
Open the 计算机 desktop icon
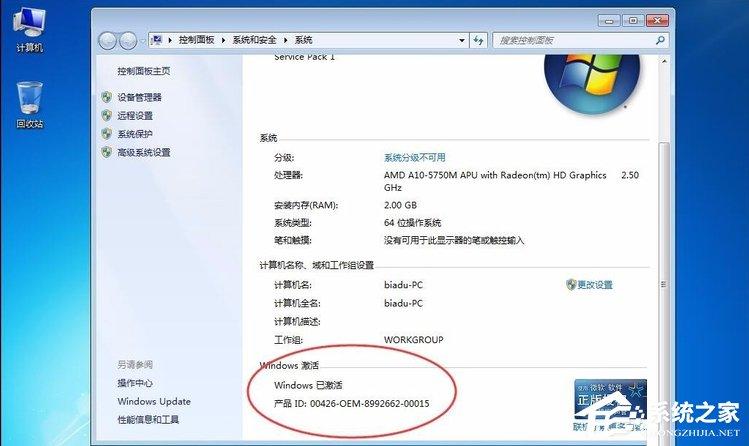[x=29, y=29]
